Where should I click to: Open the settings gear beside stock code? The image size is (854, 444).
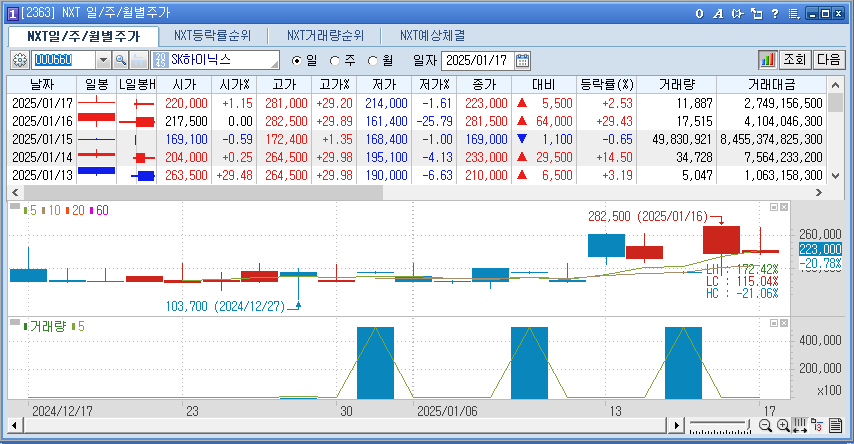point(19,60)
